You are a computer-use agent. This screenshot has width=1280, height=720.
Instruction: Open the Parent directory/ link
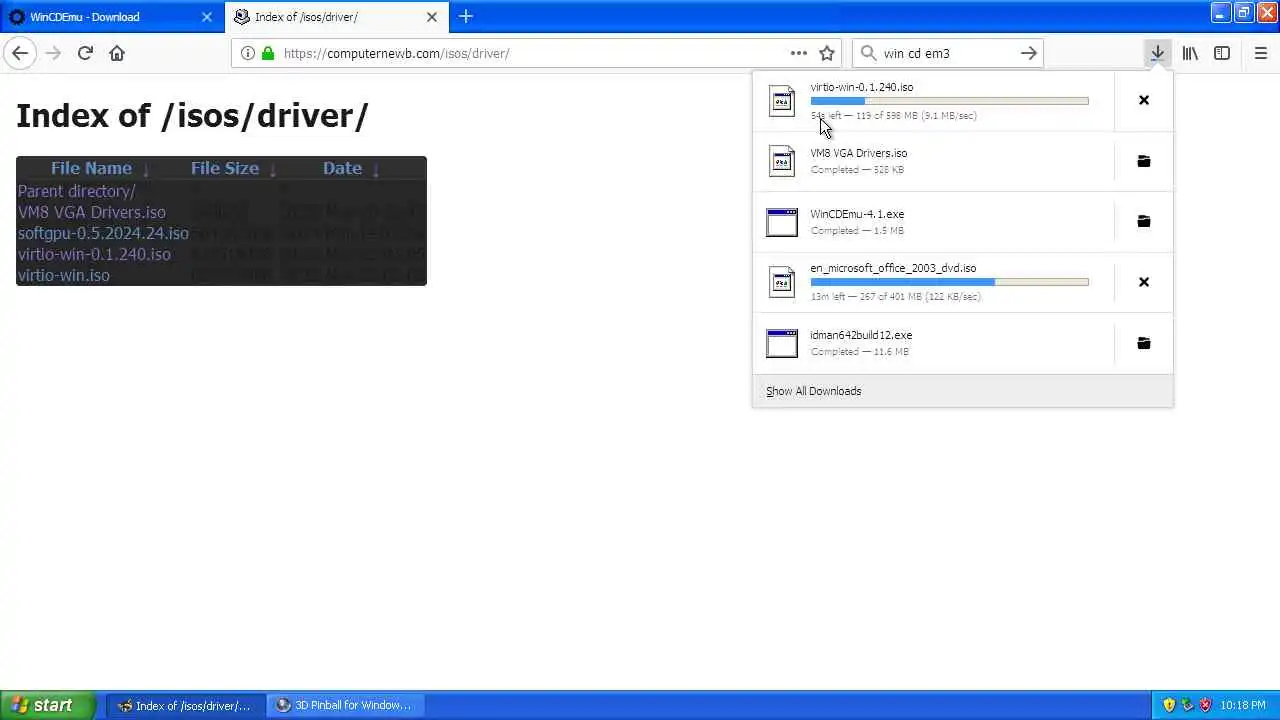click(x=77, y=191)
